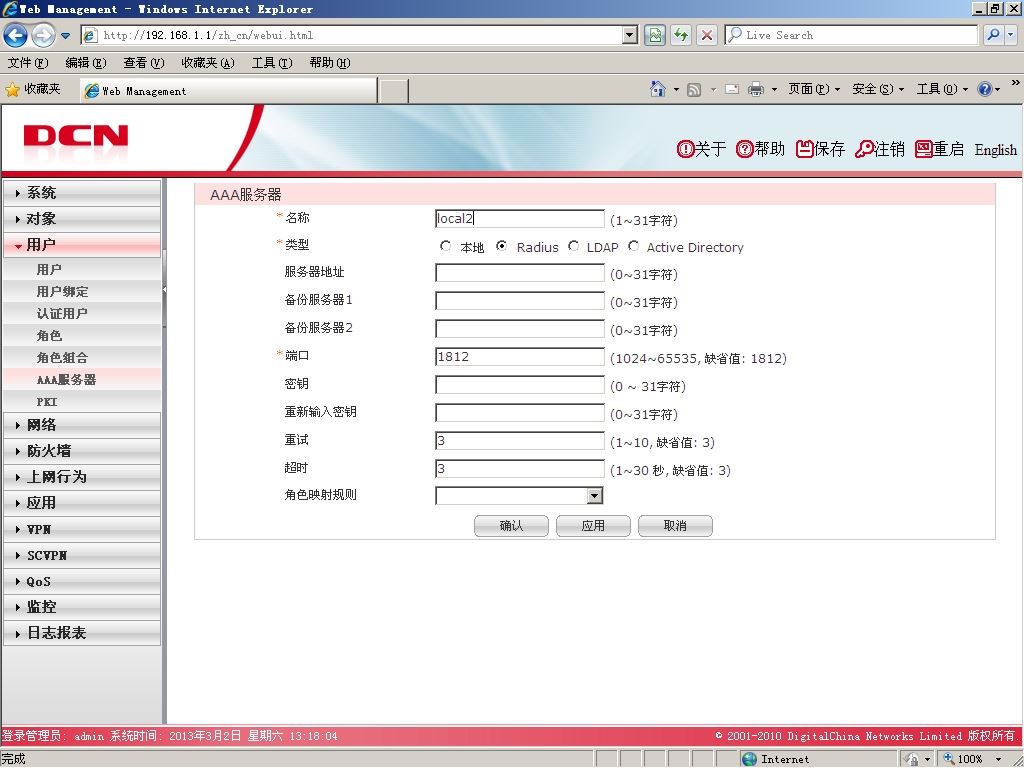Open the 工具(T) menu

[272, 63]
